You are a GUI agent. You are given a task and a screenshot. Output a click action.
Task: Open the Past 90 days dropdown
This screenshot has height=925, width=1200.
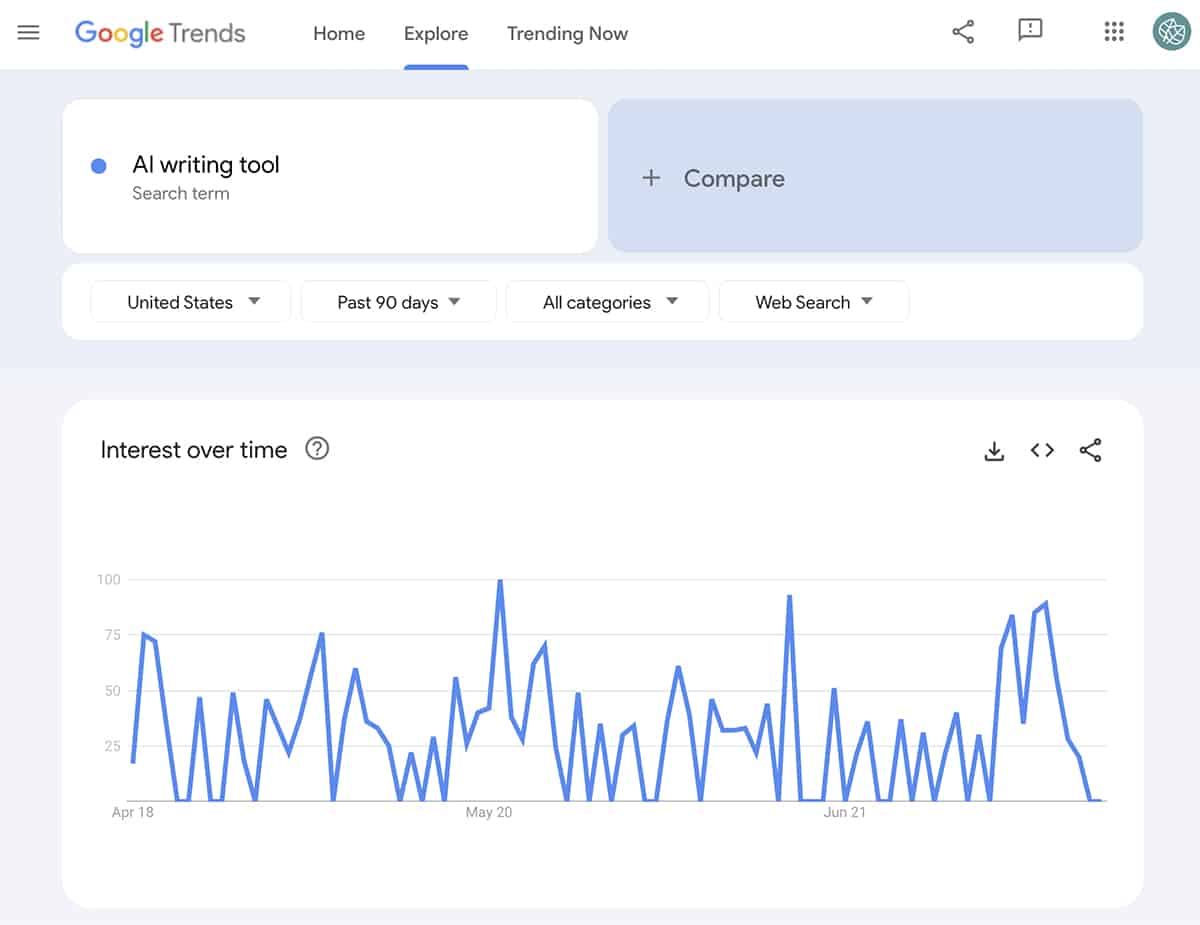pos(398,302)
